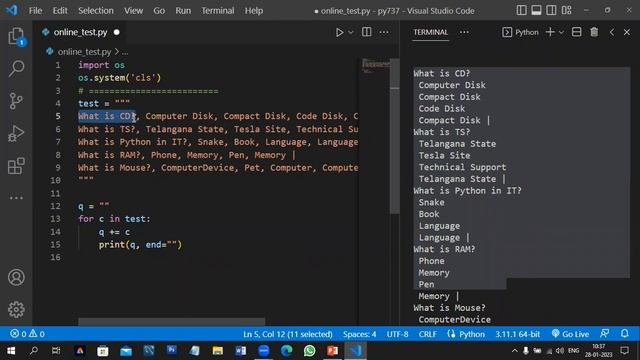Screen dimensions: 640x360
Task: Open the Edit menu
Action: [60, 11]
